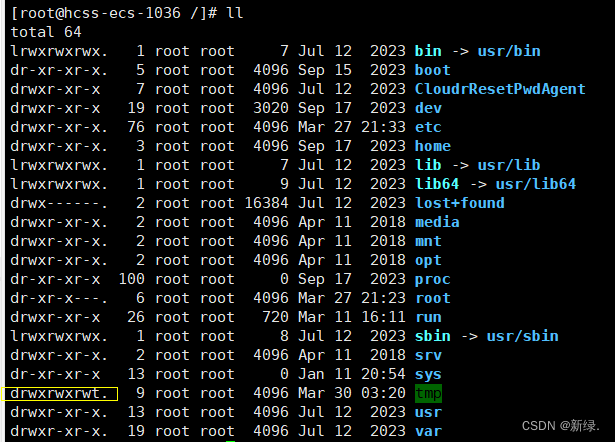Click the time '21:33' on etc row
The width and height of the screenshot is (615, 442).
tap(383, 127)
